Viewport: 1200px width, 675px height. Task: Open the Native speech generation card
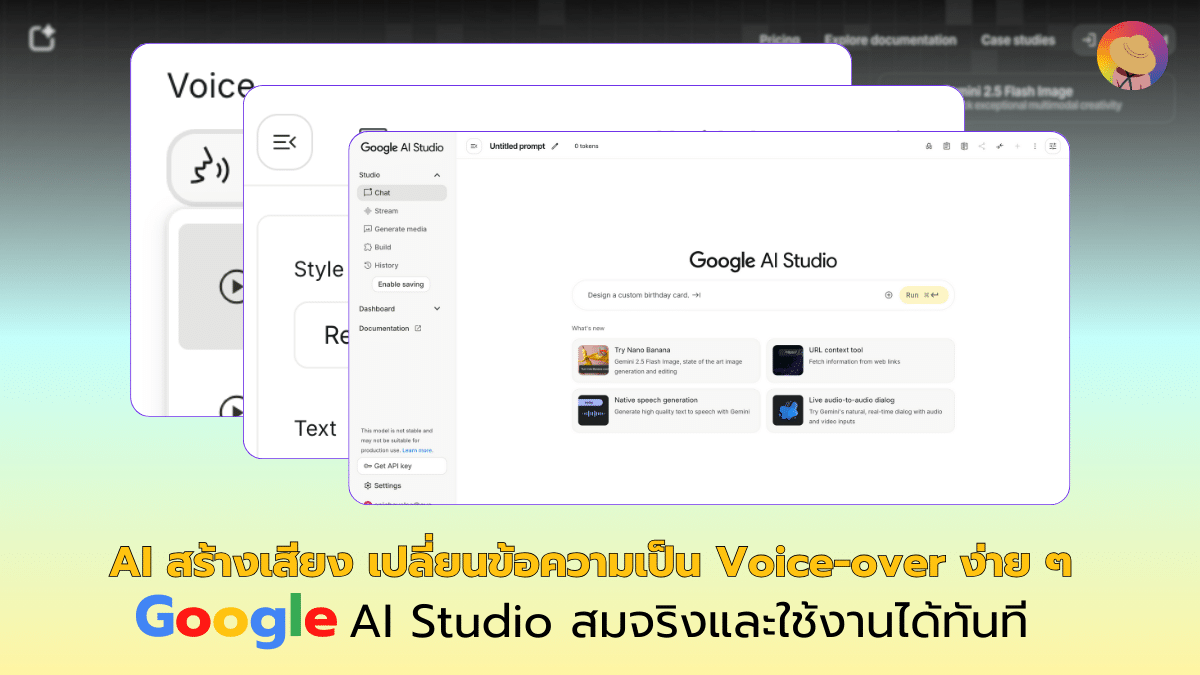666,410
